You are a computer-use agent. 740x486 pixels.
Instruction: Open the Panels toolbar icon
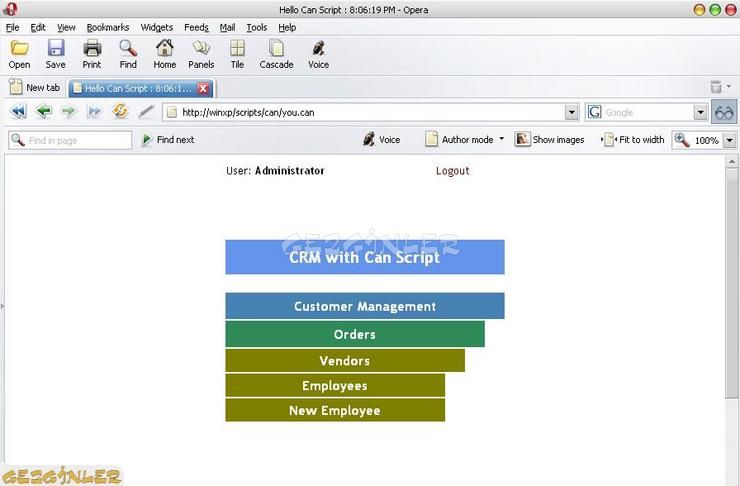click(x=201, y=48)
